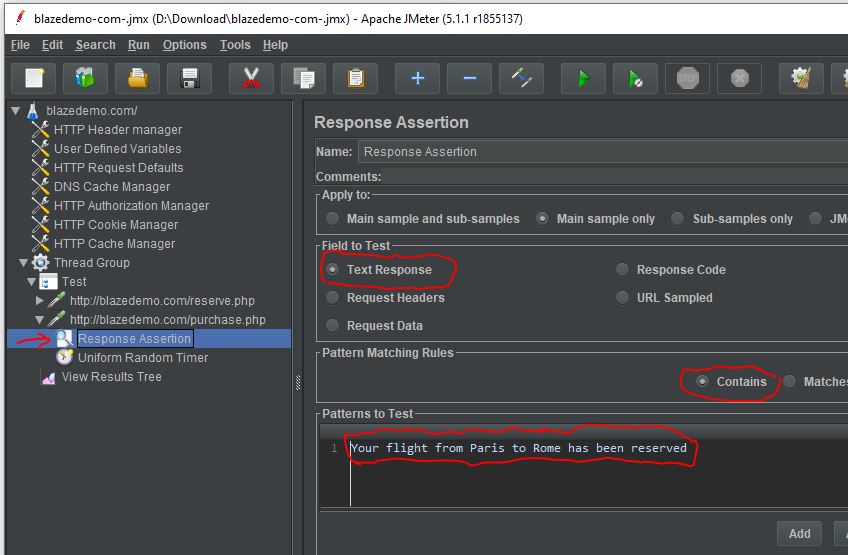Select View Results Tree in the tree
Viewport: 848px width, 555px height.
[110, 377]
